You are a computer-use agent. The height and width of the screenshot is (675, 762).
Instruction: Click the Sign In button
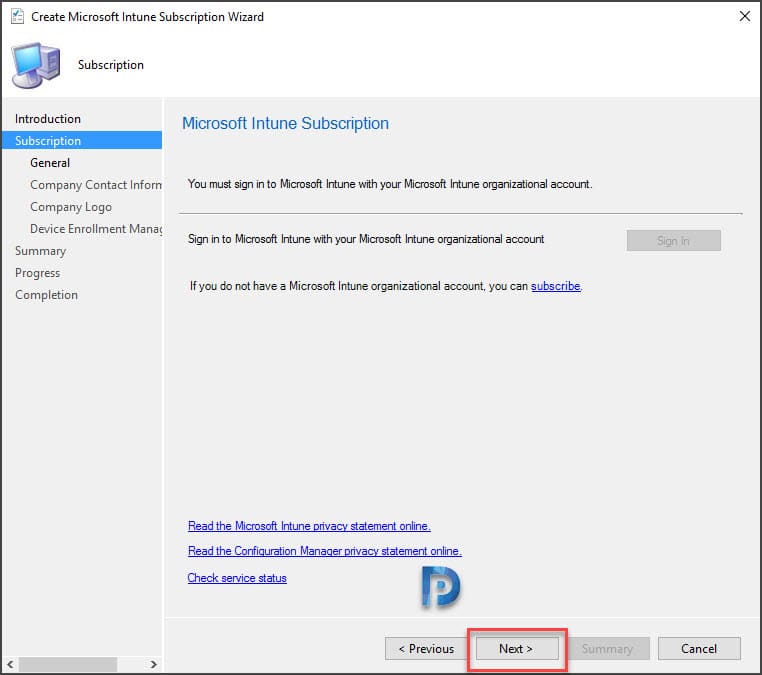pyautogui.click(x=673, y=241)
